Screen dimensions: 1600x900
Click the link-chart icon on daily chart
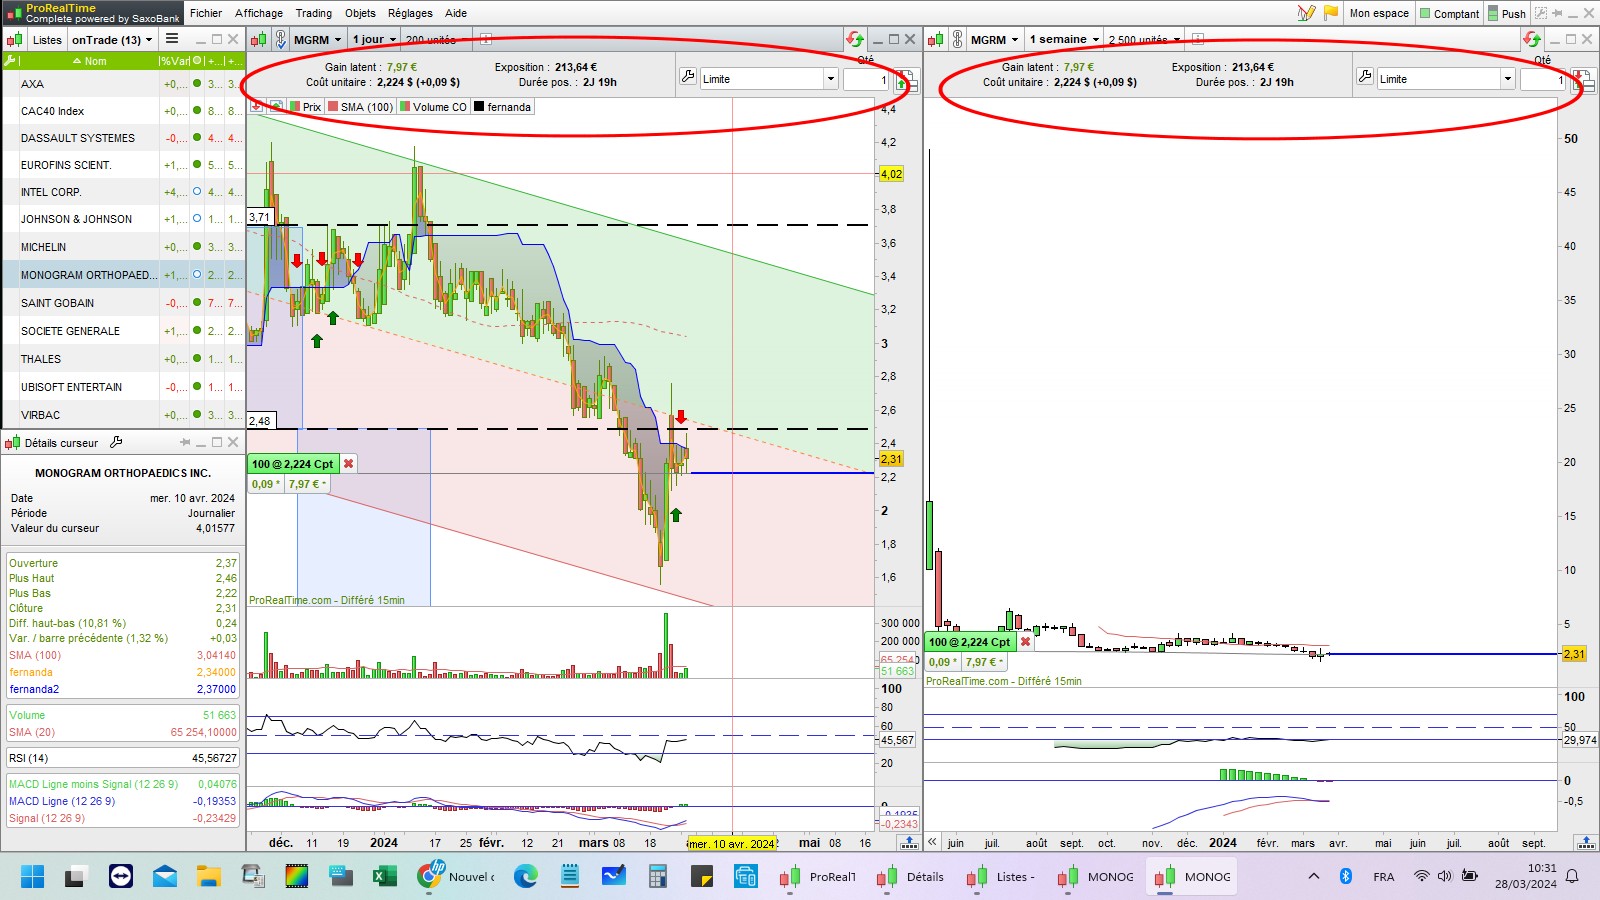[281, 39]
